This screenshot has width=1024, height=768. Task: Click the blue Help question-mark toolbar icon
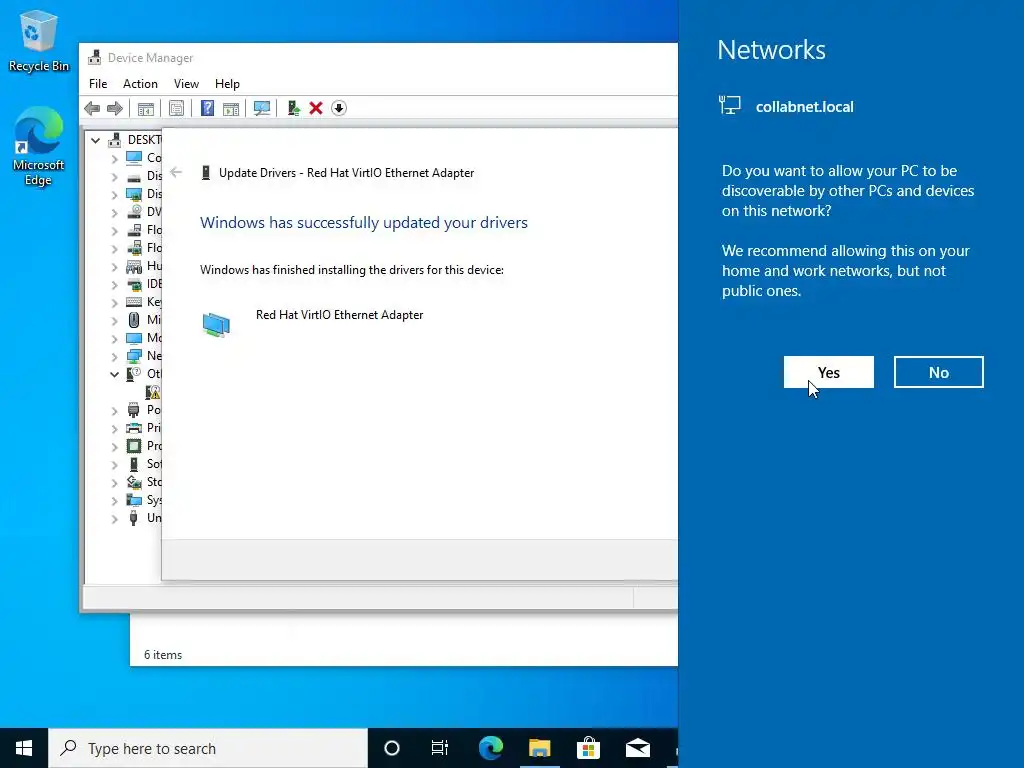207,108
